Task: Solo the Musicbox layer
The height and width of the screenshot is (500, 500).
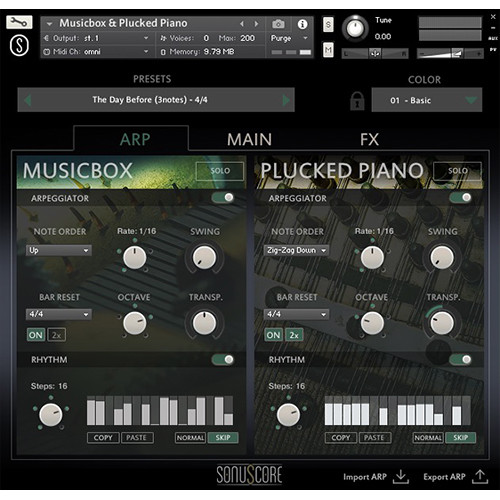Action: click(x=220, y=171)
